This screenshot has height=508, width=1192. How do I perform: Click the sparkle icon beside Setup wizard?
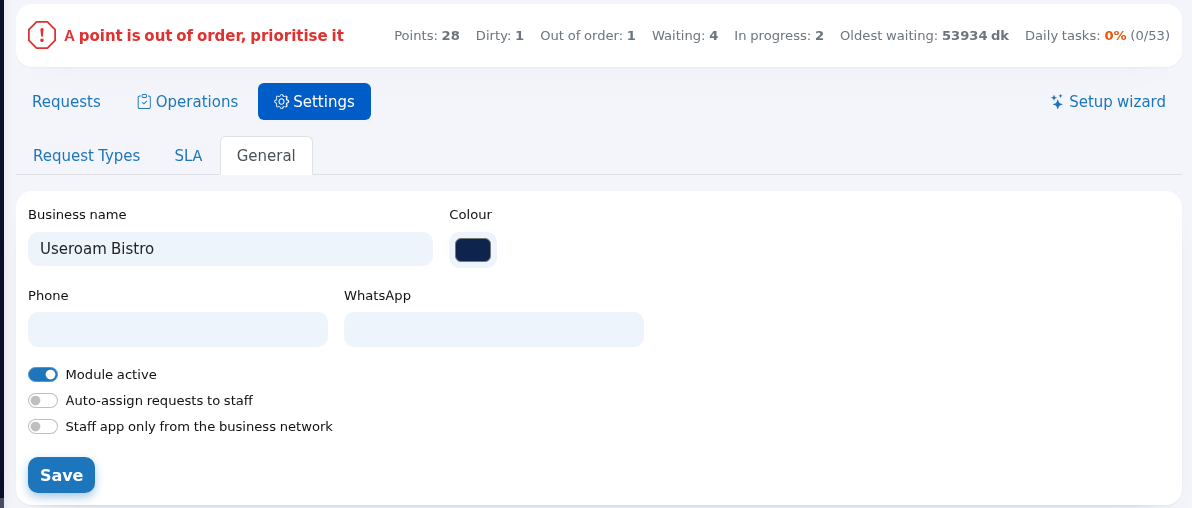[x=1057, y=102]
